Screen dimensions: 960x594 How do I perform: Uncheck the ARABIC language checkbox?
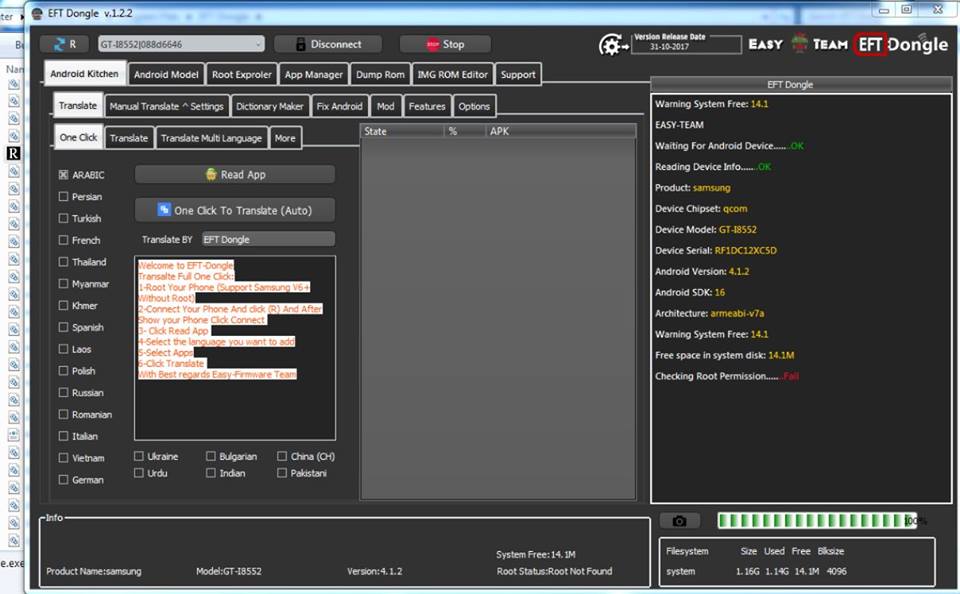click(62, 174)
